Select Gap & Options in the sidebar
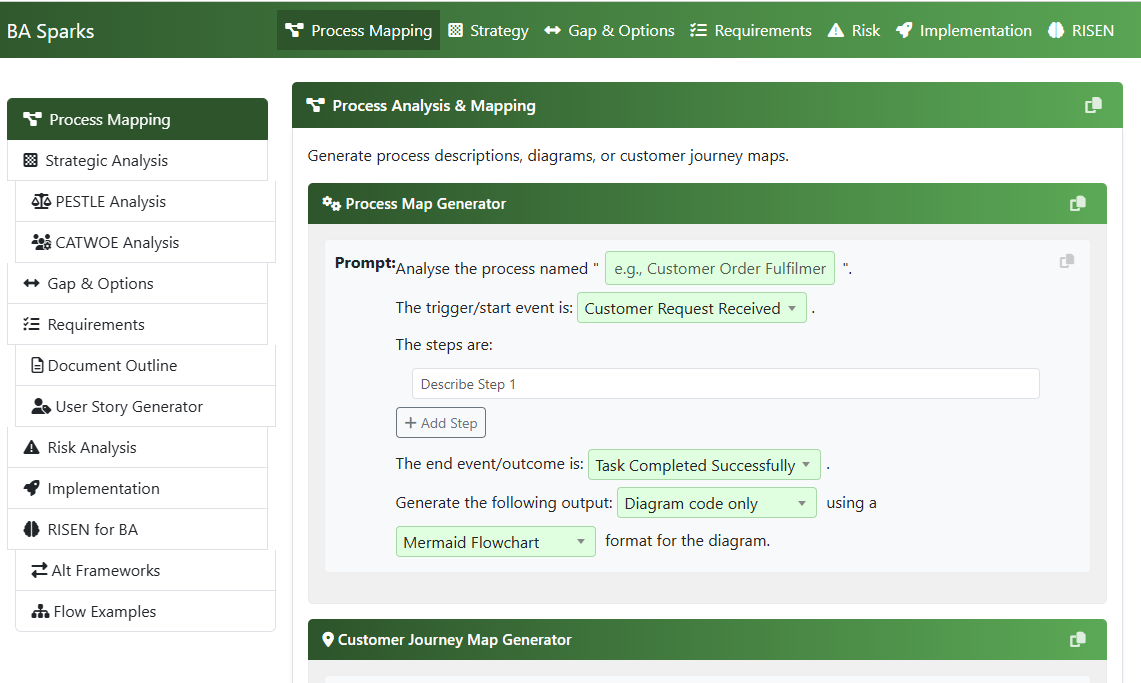The image size is (1141, 683). click(138, 284)
